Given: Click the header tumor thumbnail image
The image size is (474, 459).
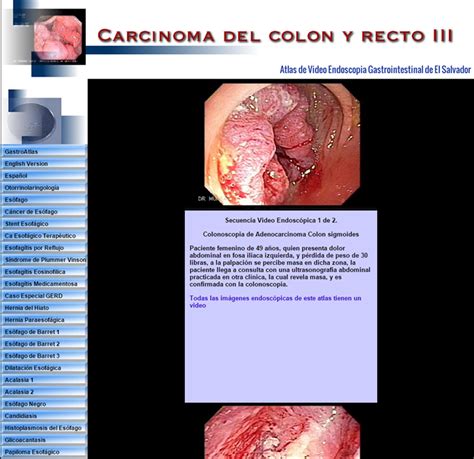Looking at the screenshot, I should click(58, 39).
